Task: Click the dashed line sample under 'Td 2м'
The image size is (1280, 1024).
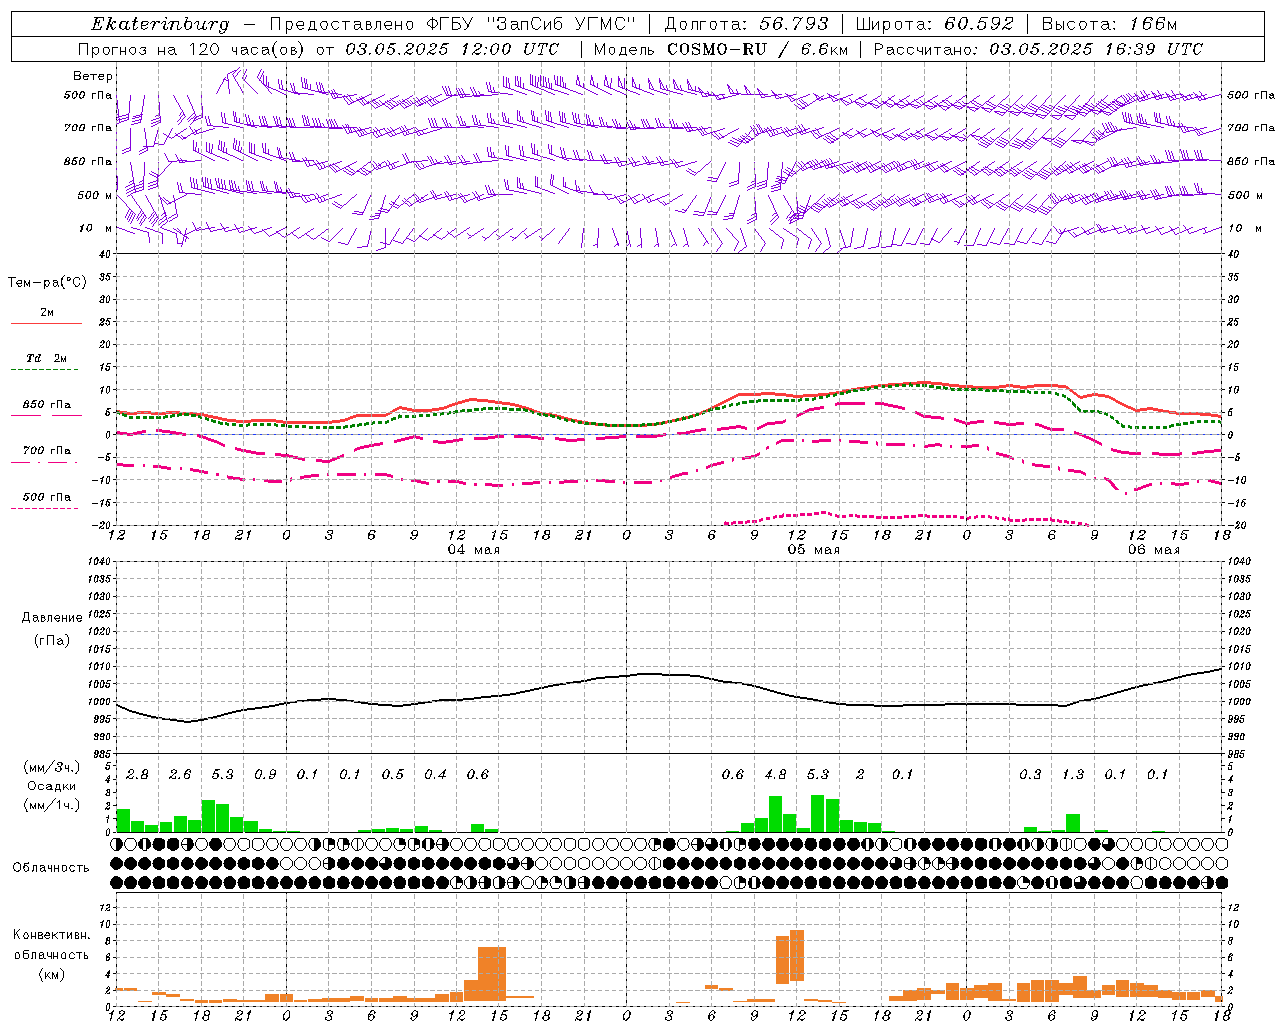Action: click(x=47, y=370)
